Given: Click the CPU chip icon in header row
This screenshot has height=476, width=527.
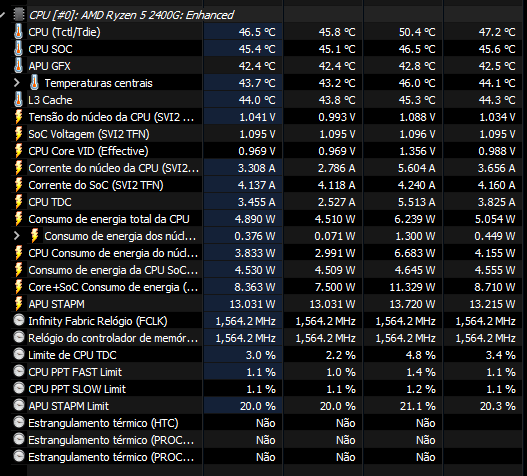Looking at the screenshot, I should point(19,14).
